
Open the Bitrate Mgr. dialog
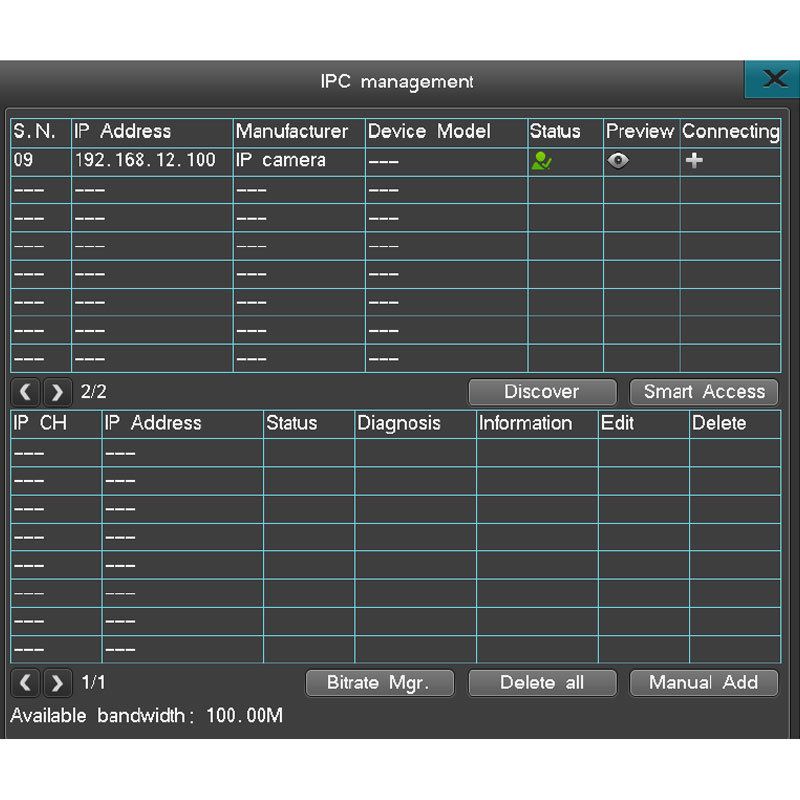coord(380,683)
